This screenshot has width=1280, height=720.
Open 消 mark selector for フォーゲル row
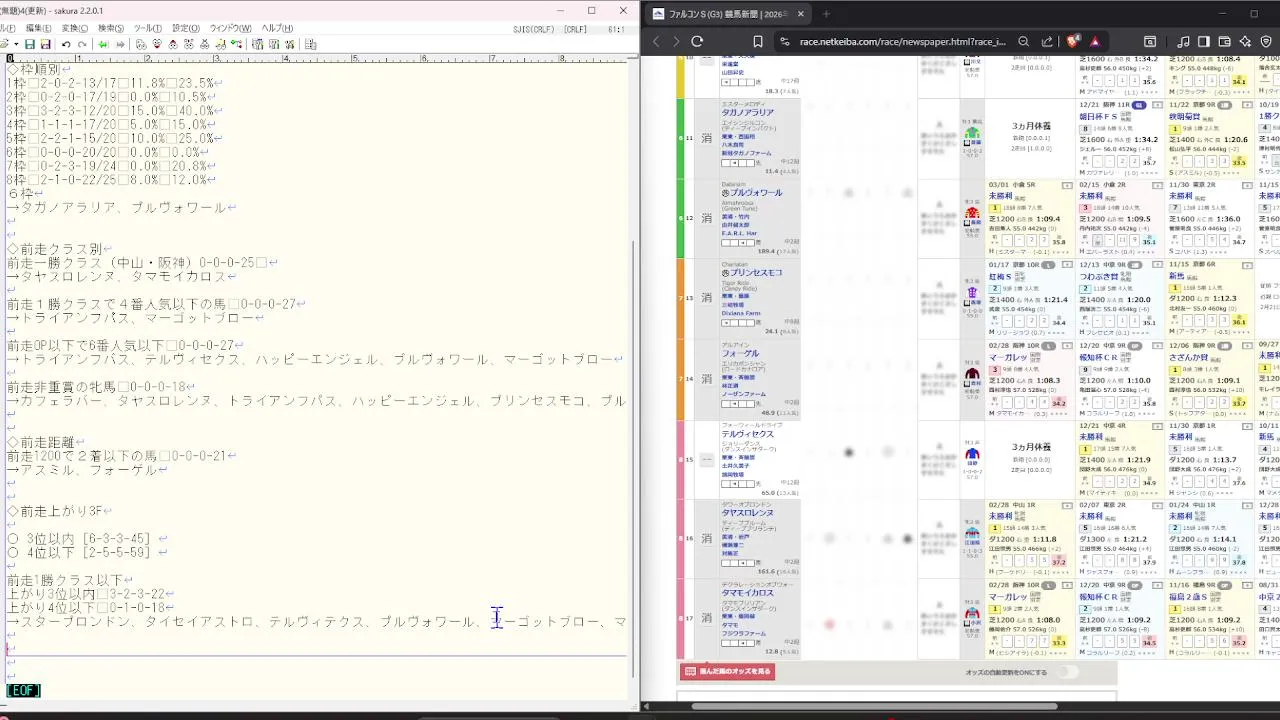(x=706, y=379)
